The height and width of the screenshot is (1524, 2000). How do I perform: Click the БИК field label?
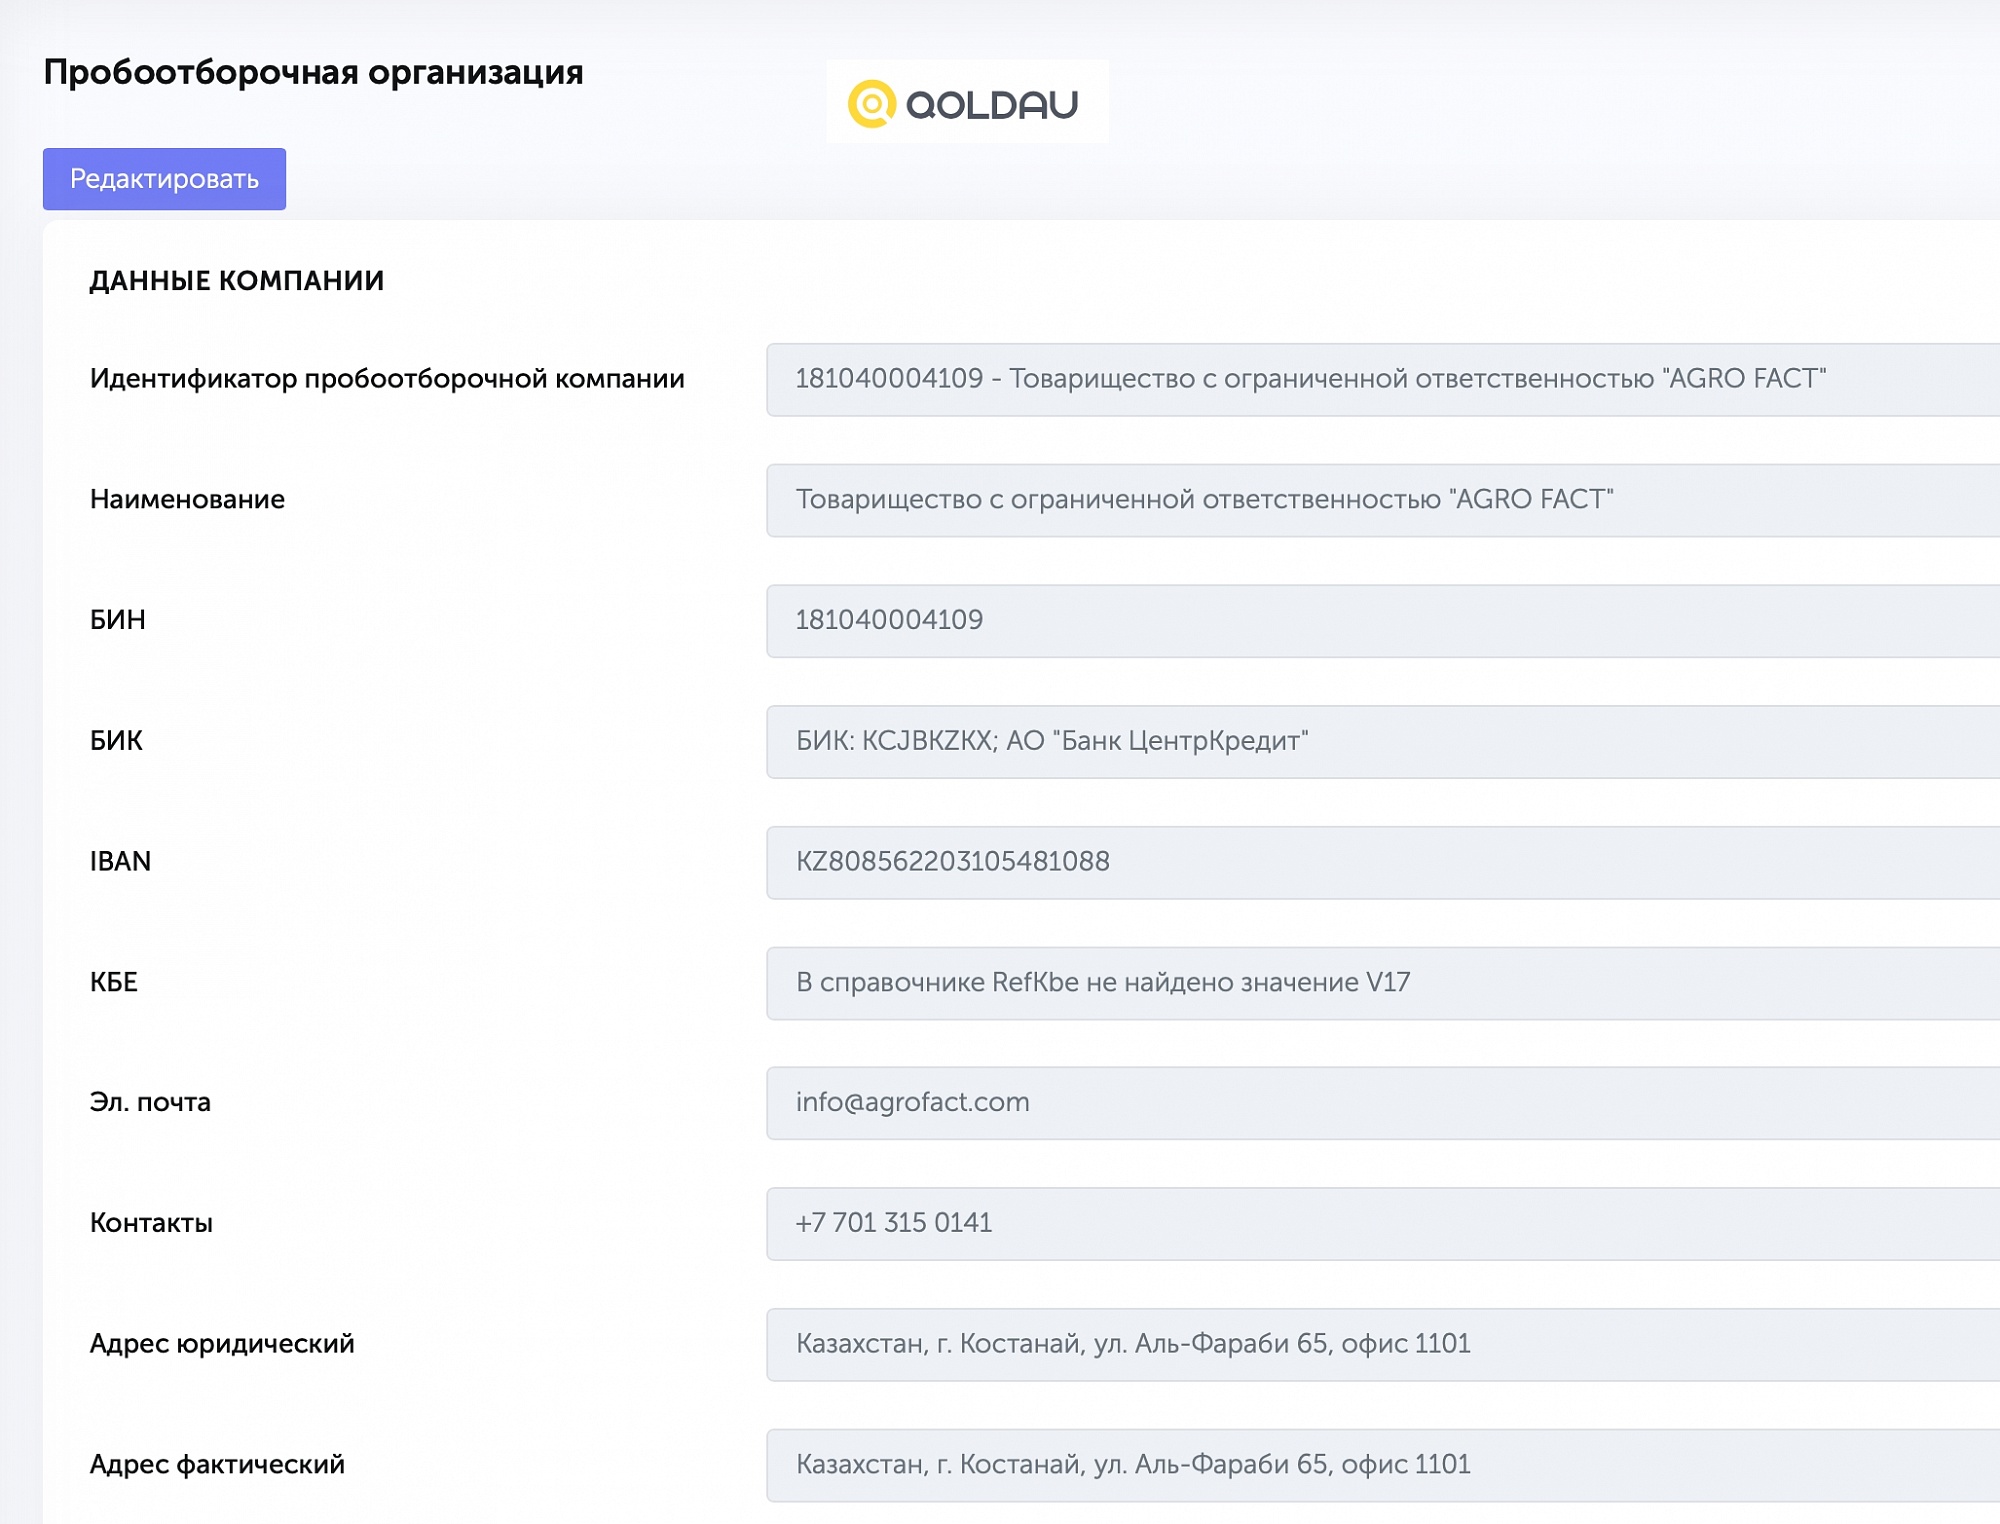point(116,742)
